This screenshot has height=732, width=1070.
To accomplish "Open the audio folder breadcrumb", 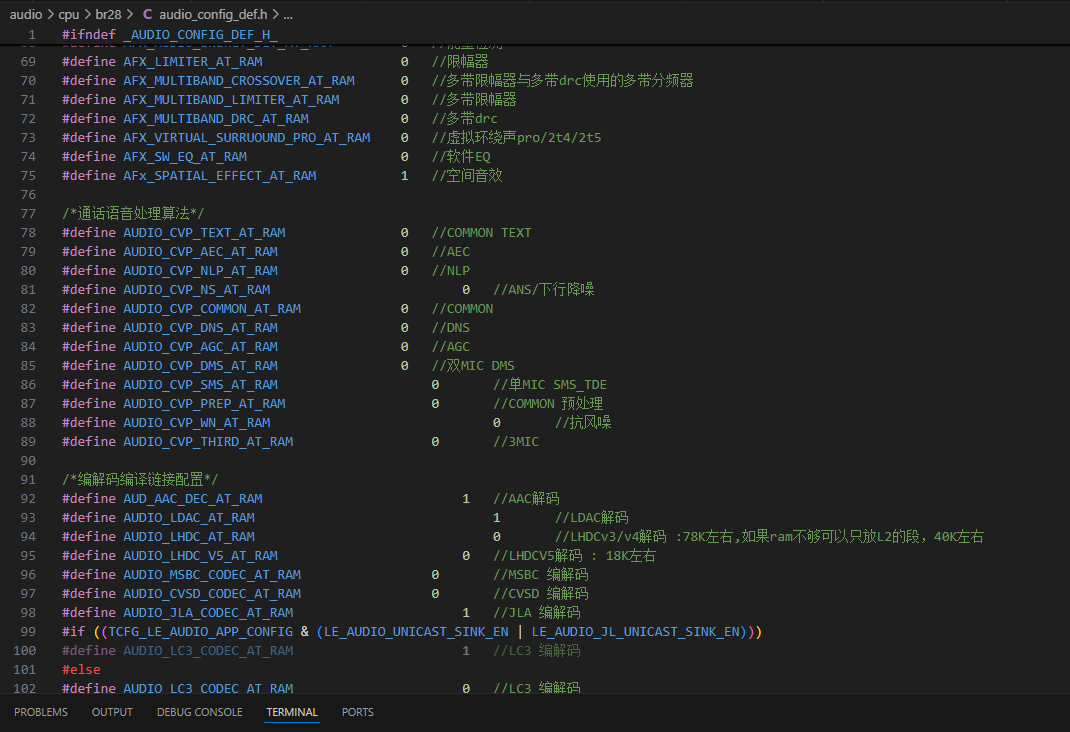I will [26, 14].
